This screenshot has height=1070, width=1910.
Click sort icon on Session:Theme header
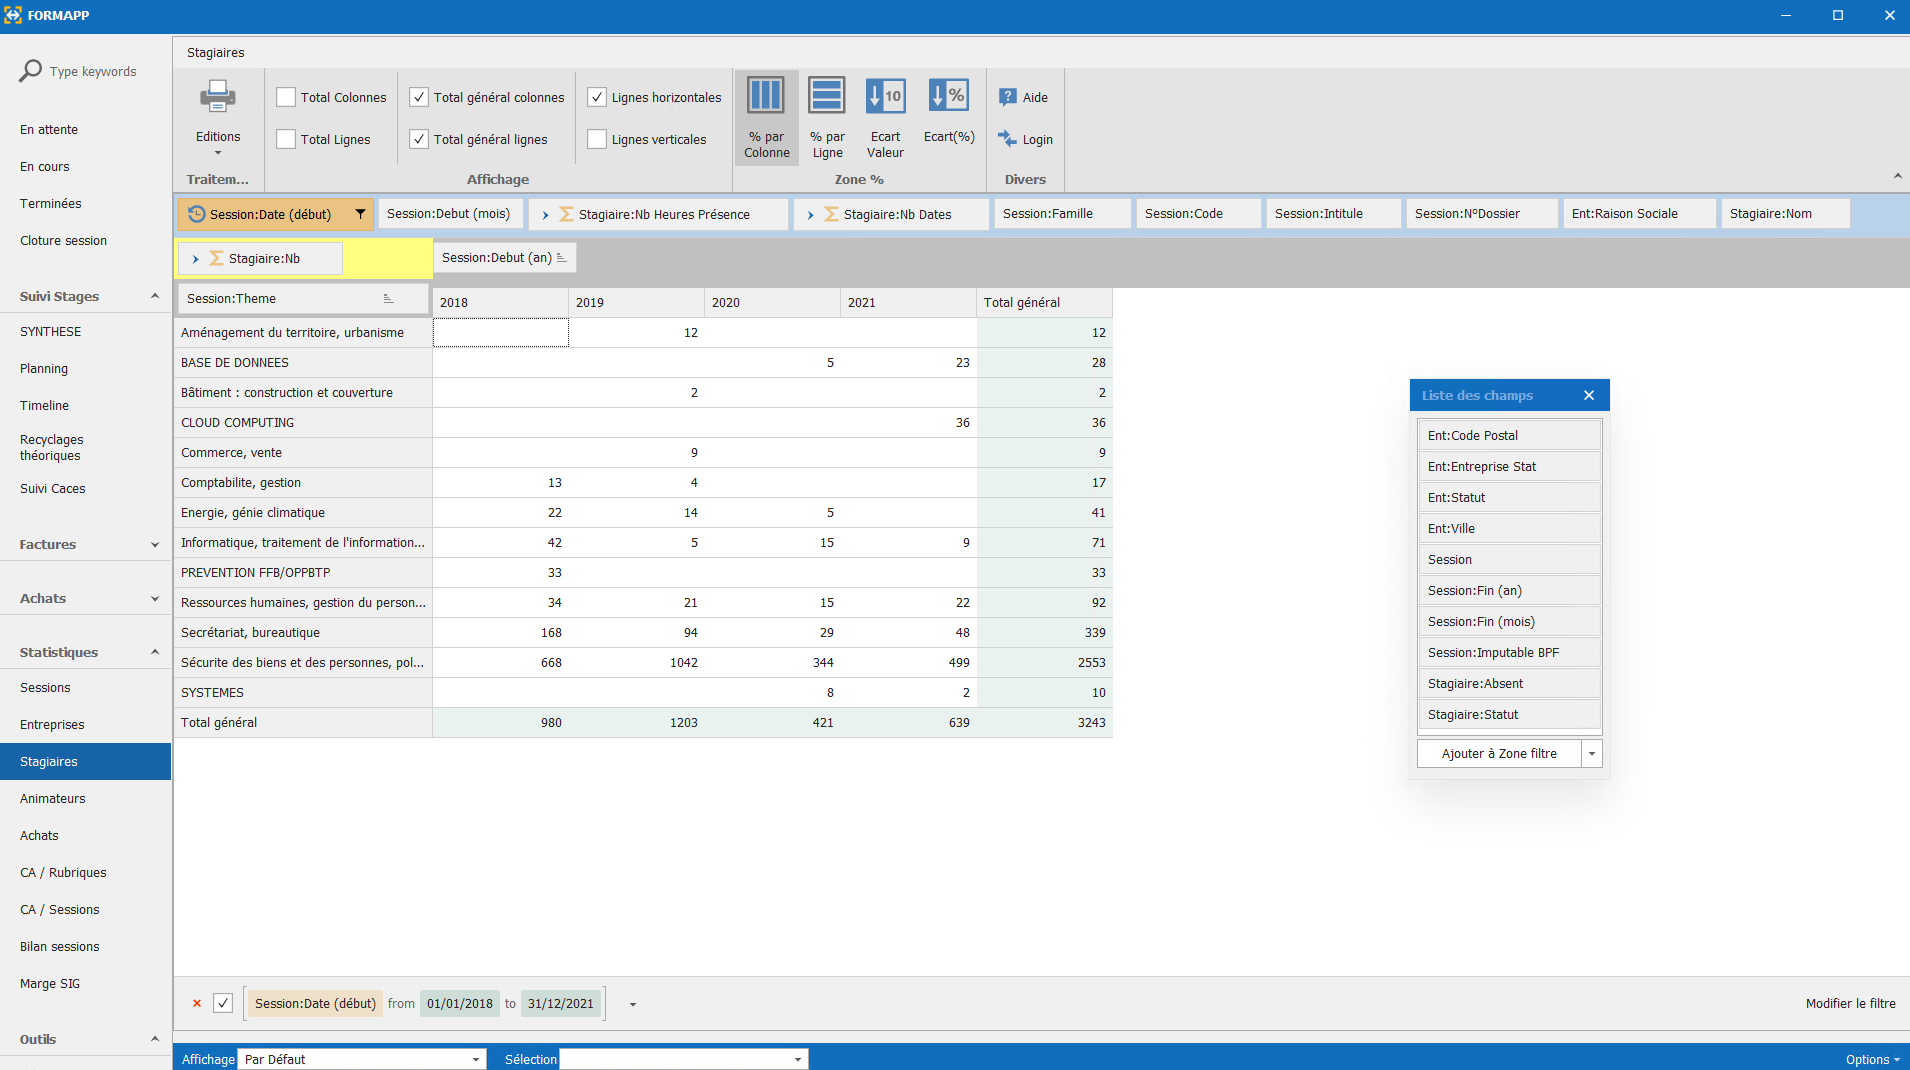pos(389,298)
